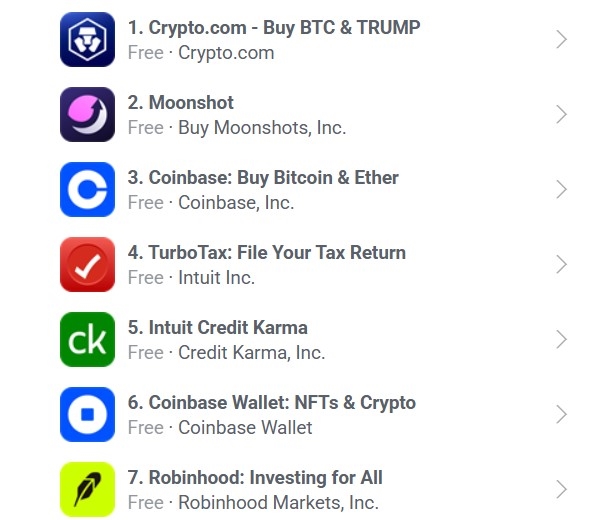Select "TurboTax: File Your Tax Return" title
This screenshot has width=600, height=520.
[267, 253]
